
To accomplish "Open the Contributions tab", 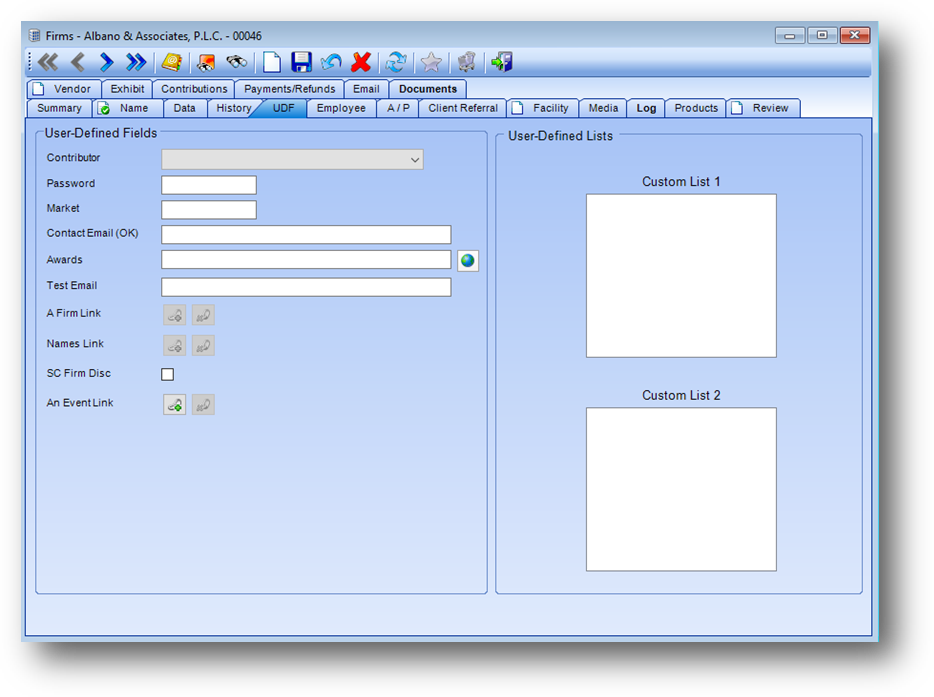I will coord(194,89).
